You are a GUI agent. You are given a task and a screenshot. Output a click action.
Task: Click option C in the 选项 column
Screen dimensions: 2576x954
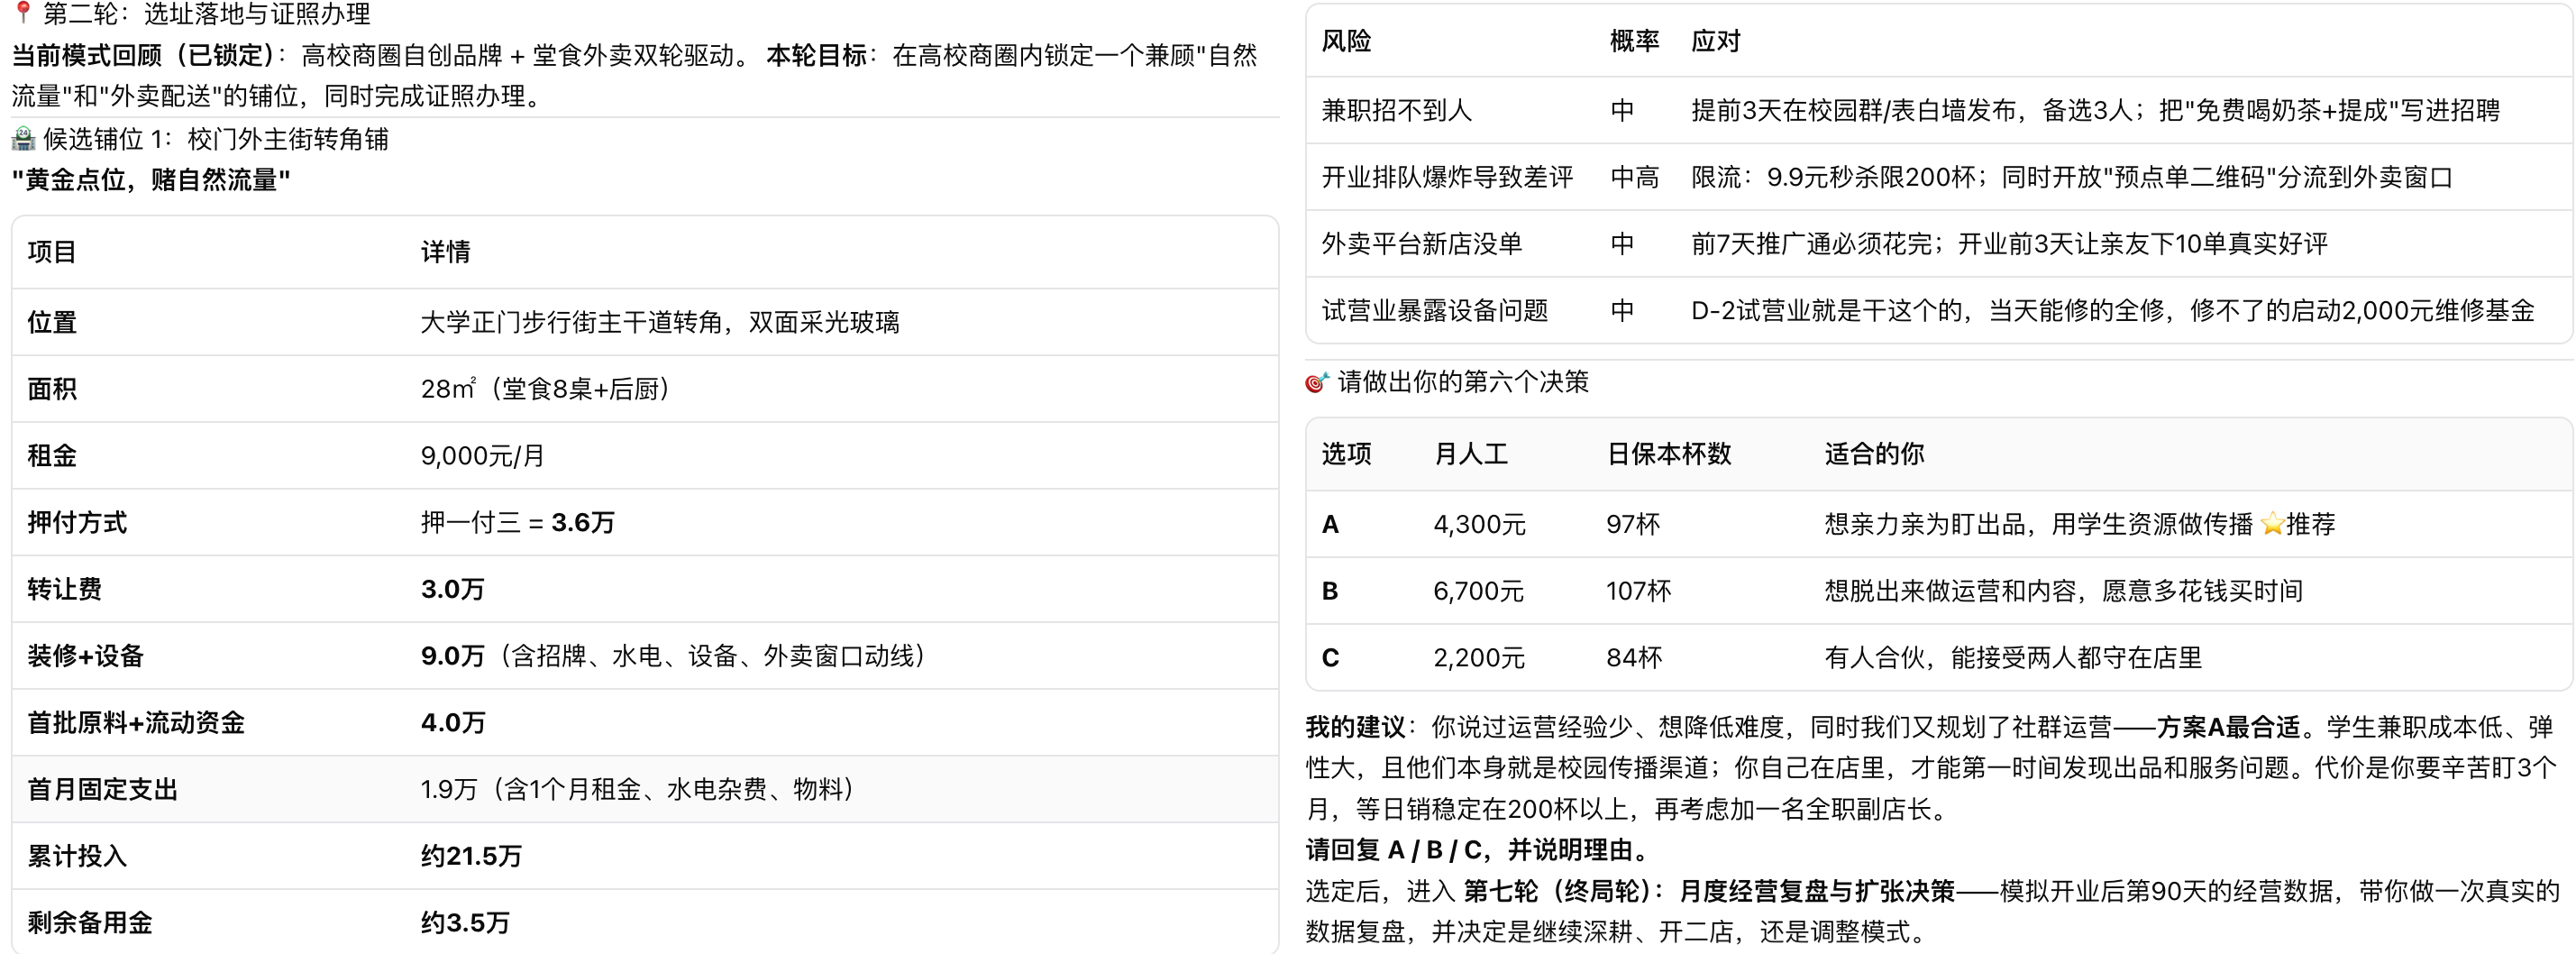1330,658
